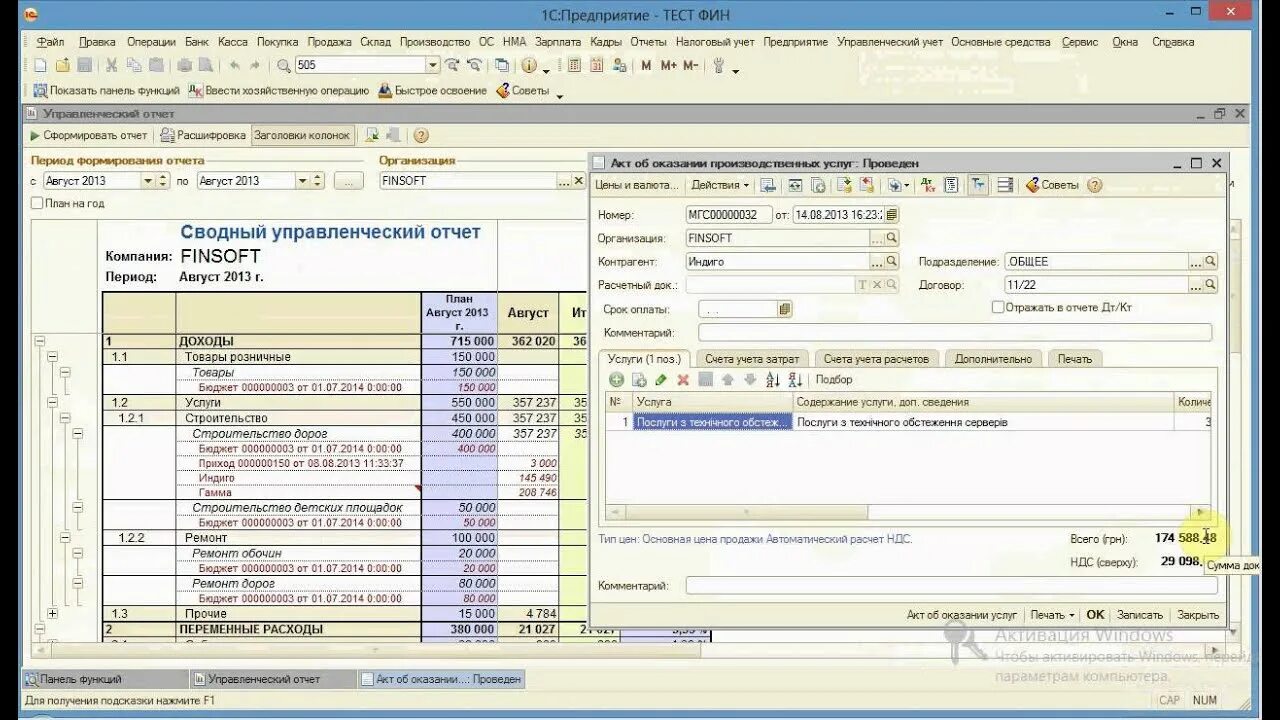The width and height of the screenshot is (1280, 720).
Task: Click the structure tree icon in act toolbar
Action: (x=978, y=185)
